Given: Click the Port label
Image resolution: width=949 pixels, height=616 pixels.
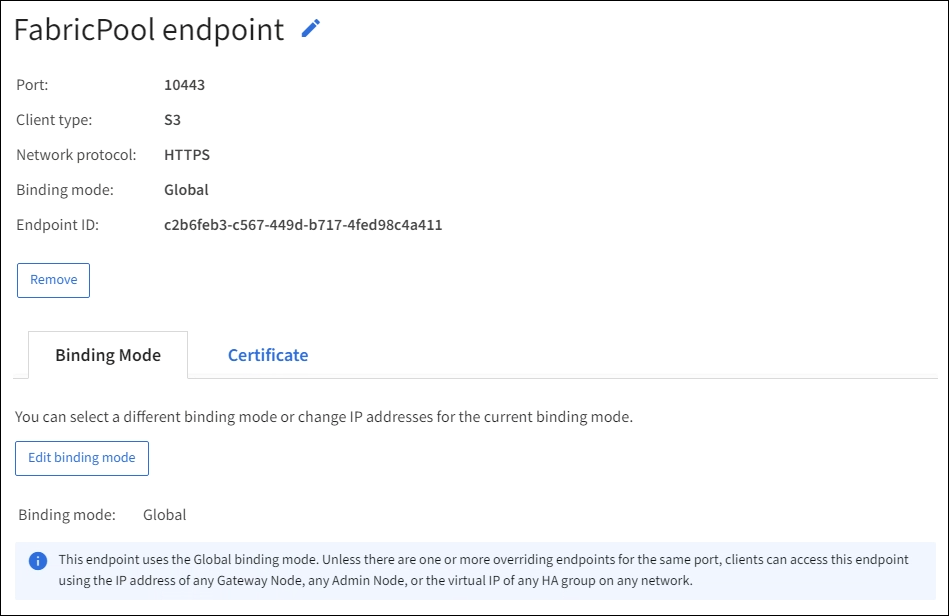Looking at the screenshot, I should tap(32, 85).
